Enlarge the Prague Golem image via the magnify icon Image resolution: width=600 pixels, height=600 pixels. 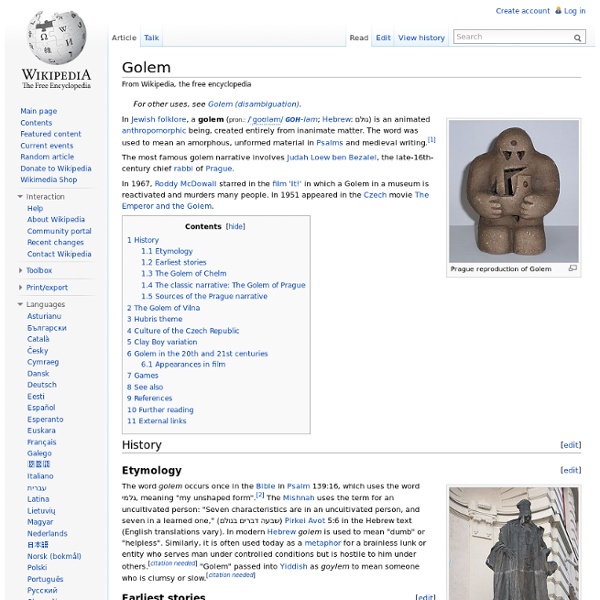click(x=572, y=268)
